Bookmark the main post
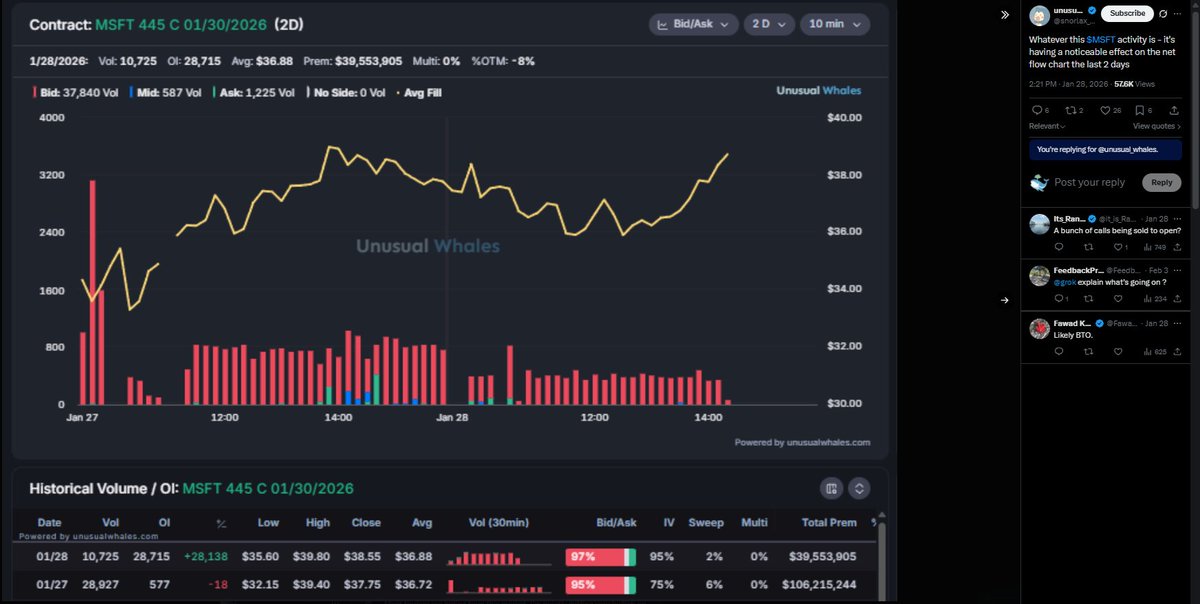This screenshot has width=1200, height=604. click(1141, 111)
